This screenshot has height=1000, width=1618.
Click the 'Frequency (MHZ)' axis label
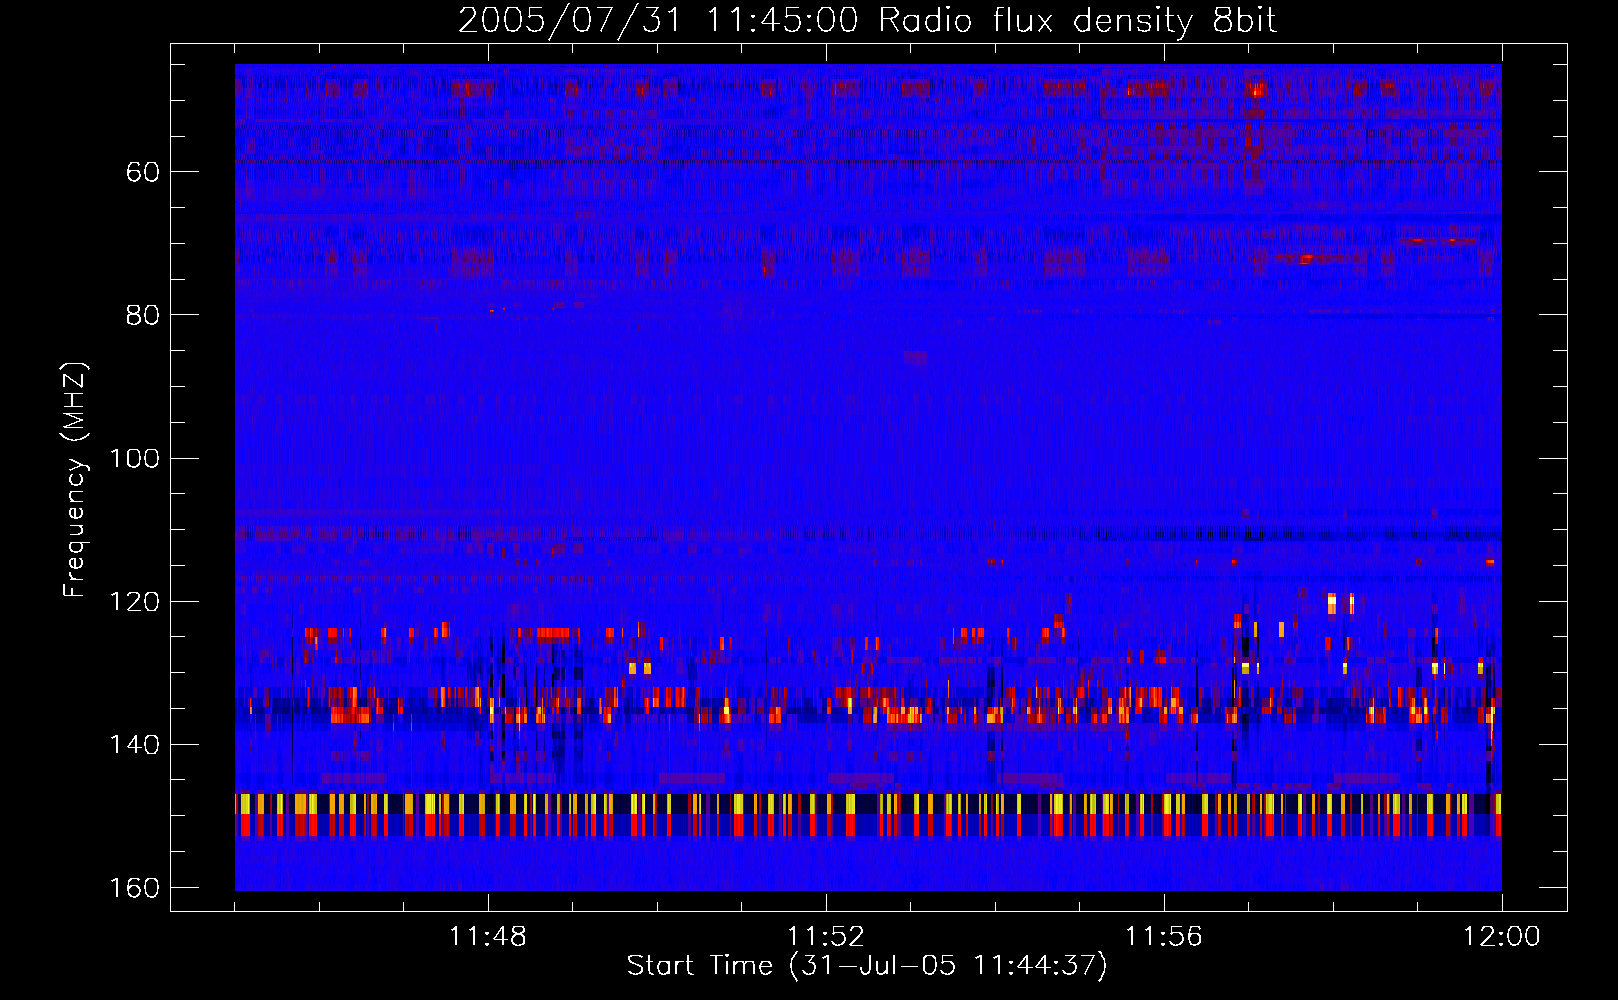(x=75, y=480)
